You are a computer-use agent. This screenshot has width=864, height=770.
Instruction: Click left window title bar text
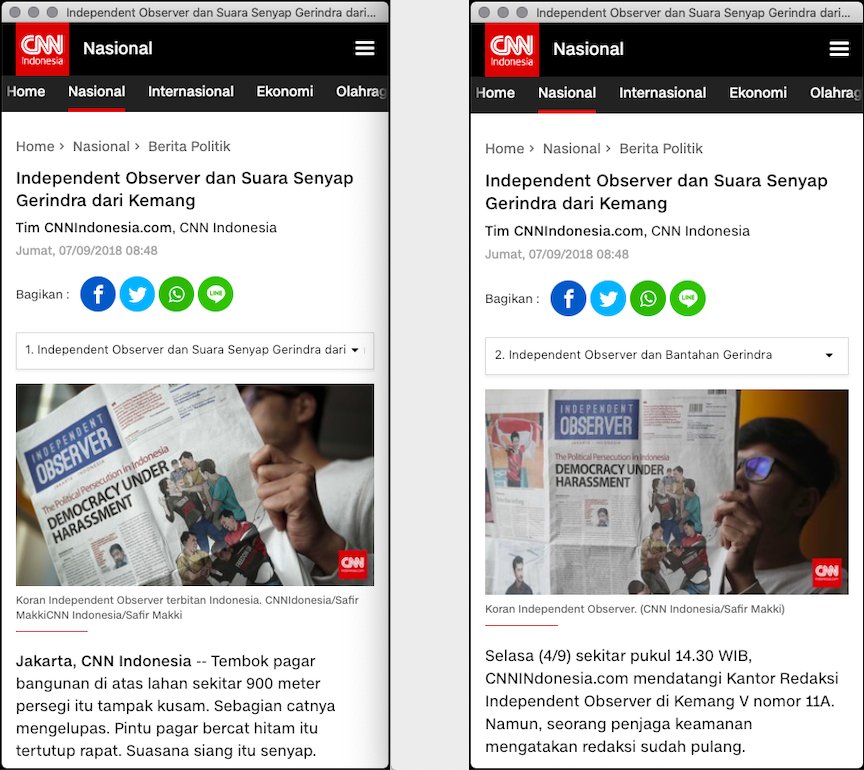click(x=220, y=12)
